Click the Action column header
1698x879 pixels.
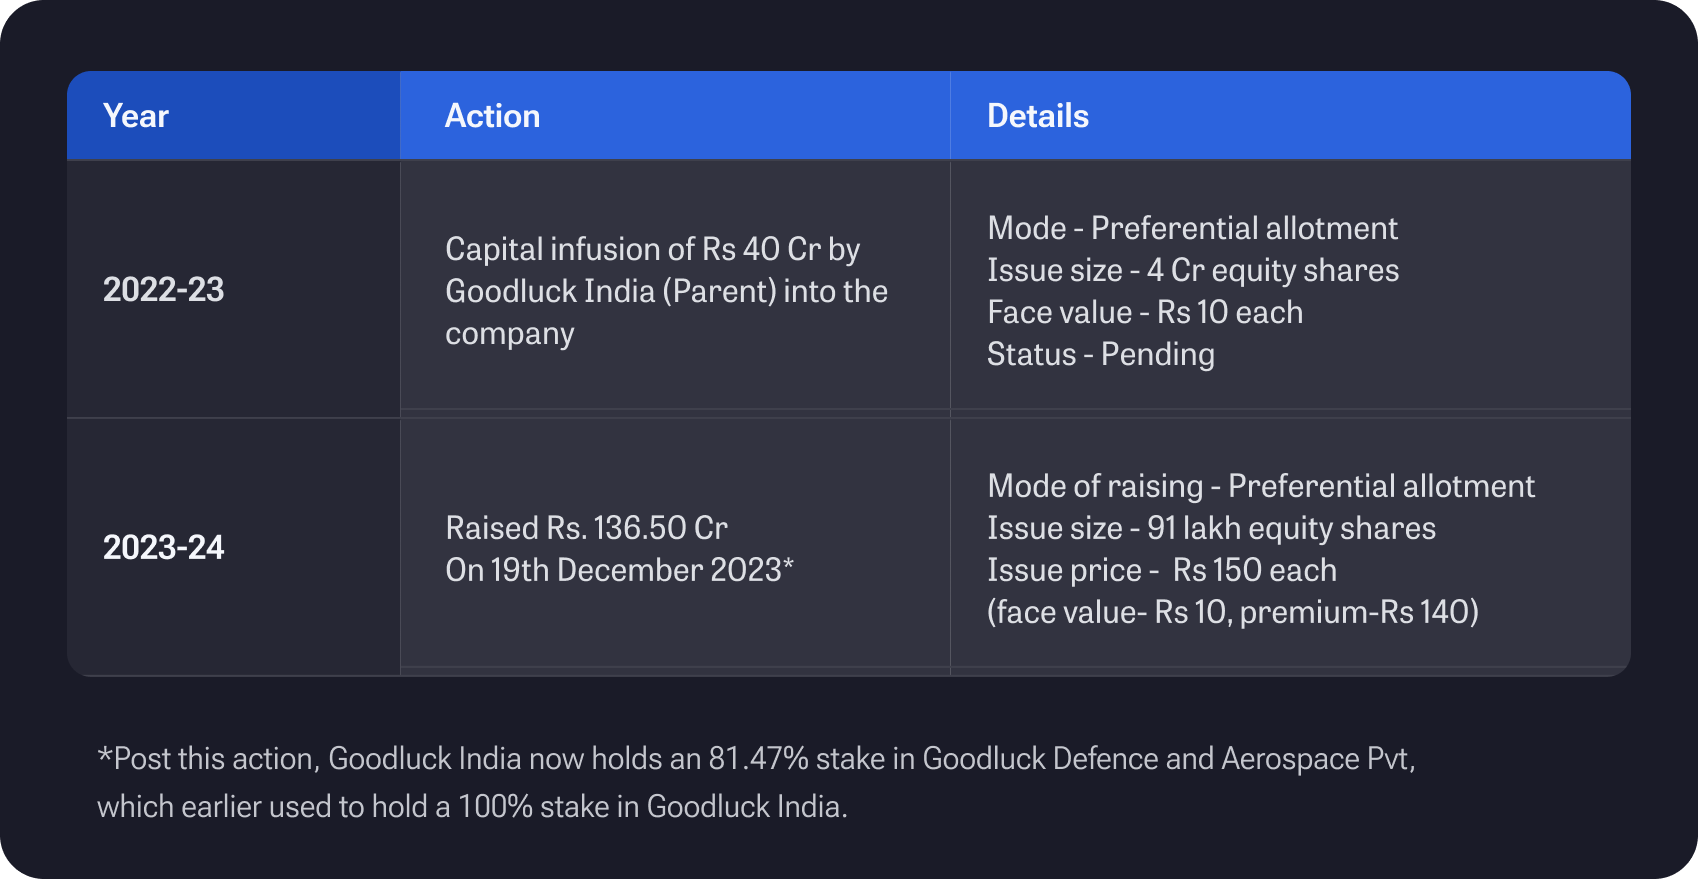pos(492,116)
